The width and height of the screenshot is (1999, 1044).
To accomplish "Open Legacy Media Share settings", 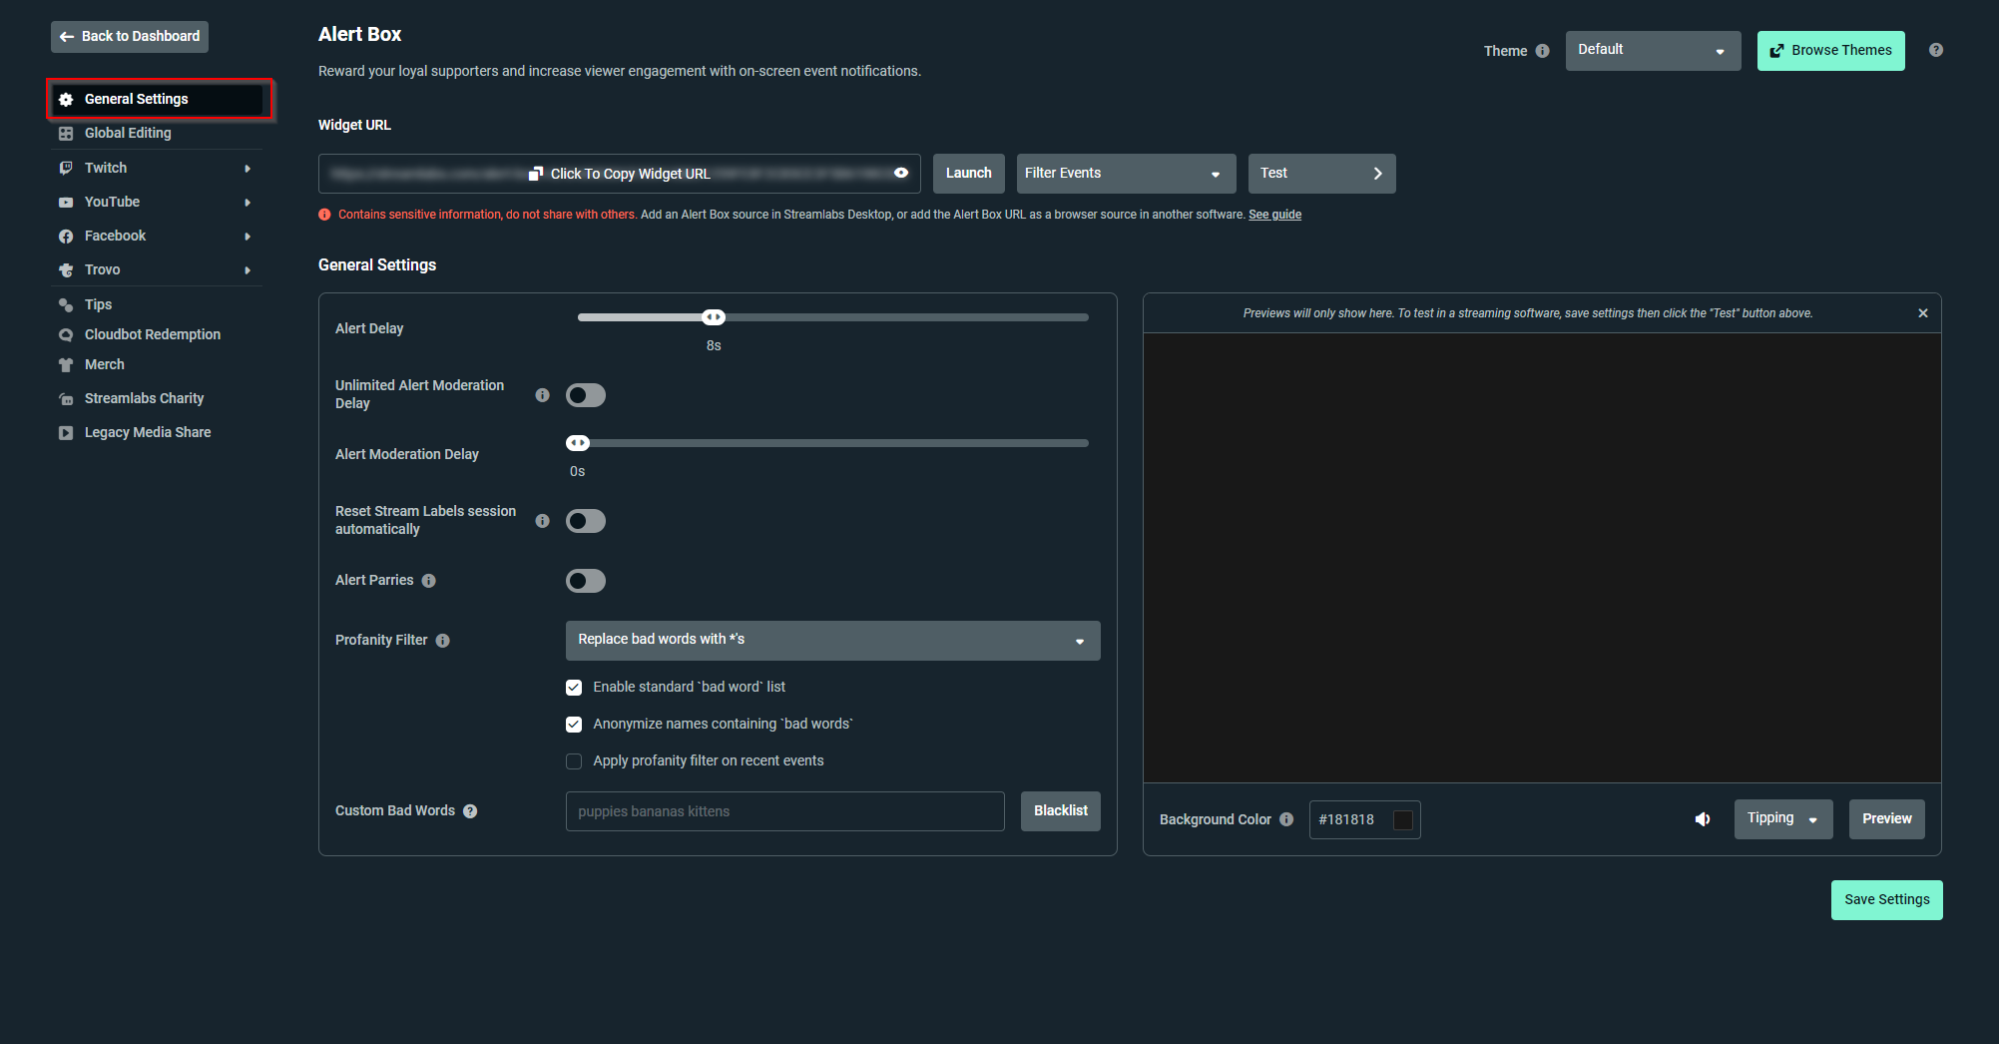I will [157, 433].
